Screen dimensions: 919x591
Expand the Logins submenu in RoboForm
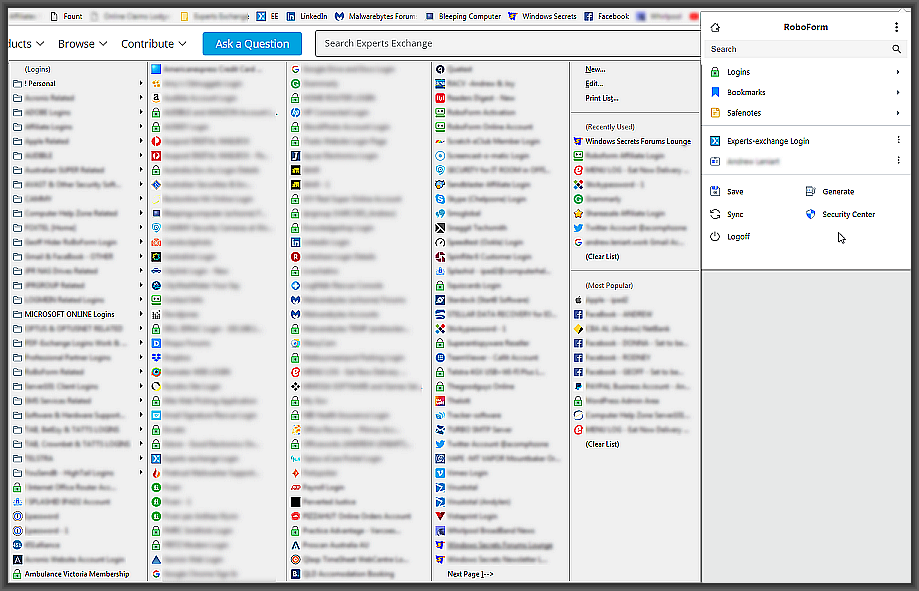click(897, 72)
